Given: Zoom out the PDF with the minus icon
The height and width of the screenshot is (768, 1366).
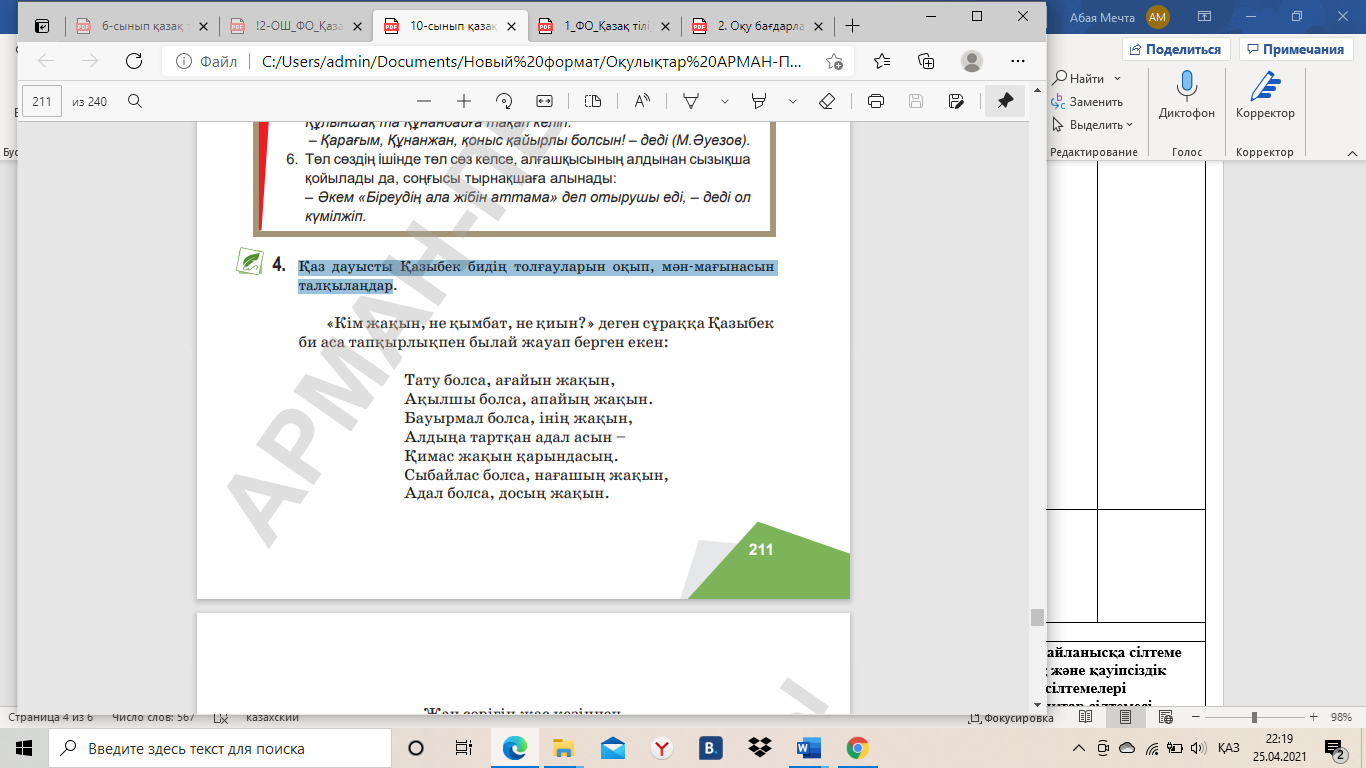Looking at the screenshot, I should (x=424, y=101).
